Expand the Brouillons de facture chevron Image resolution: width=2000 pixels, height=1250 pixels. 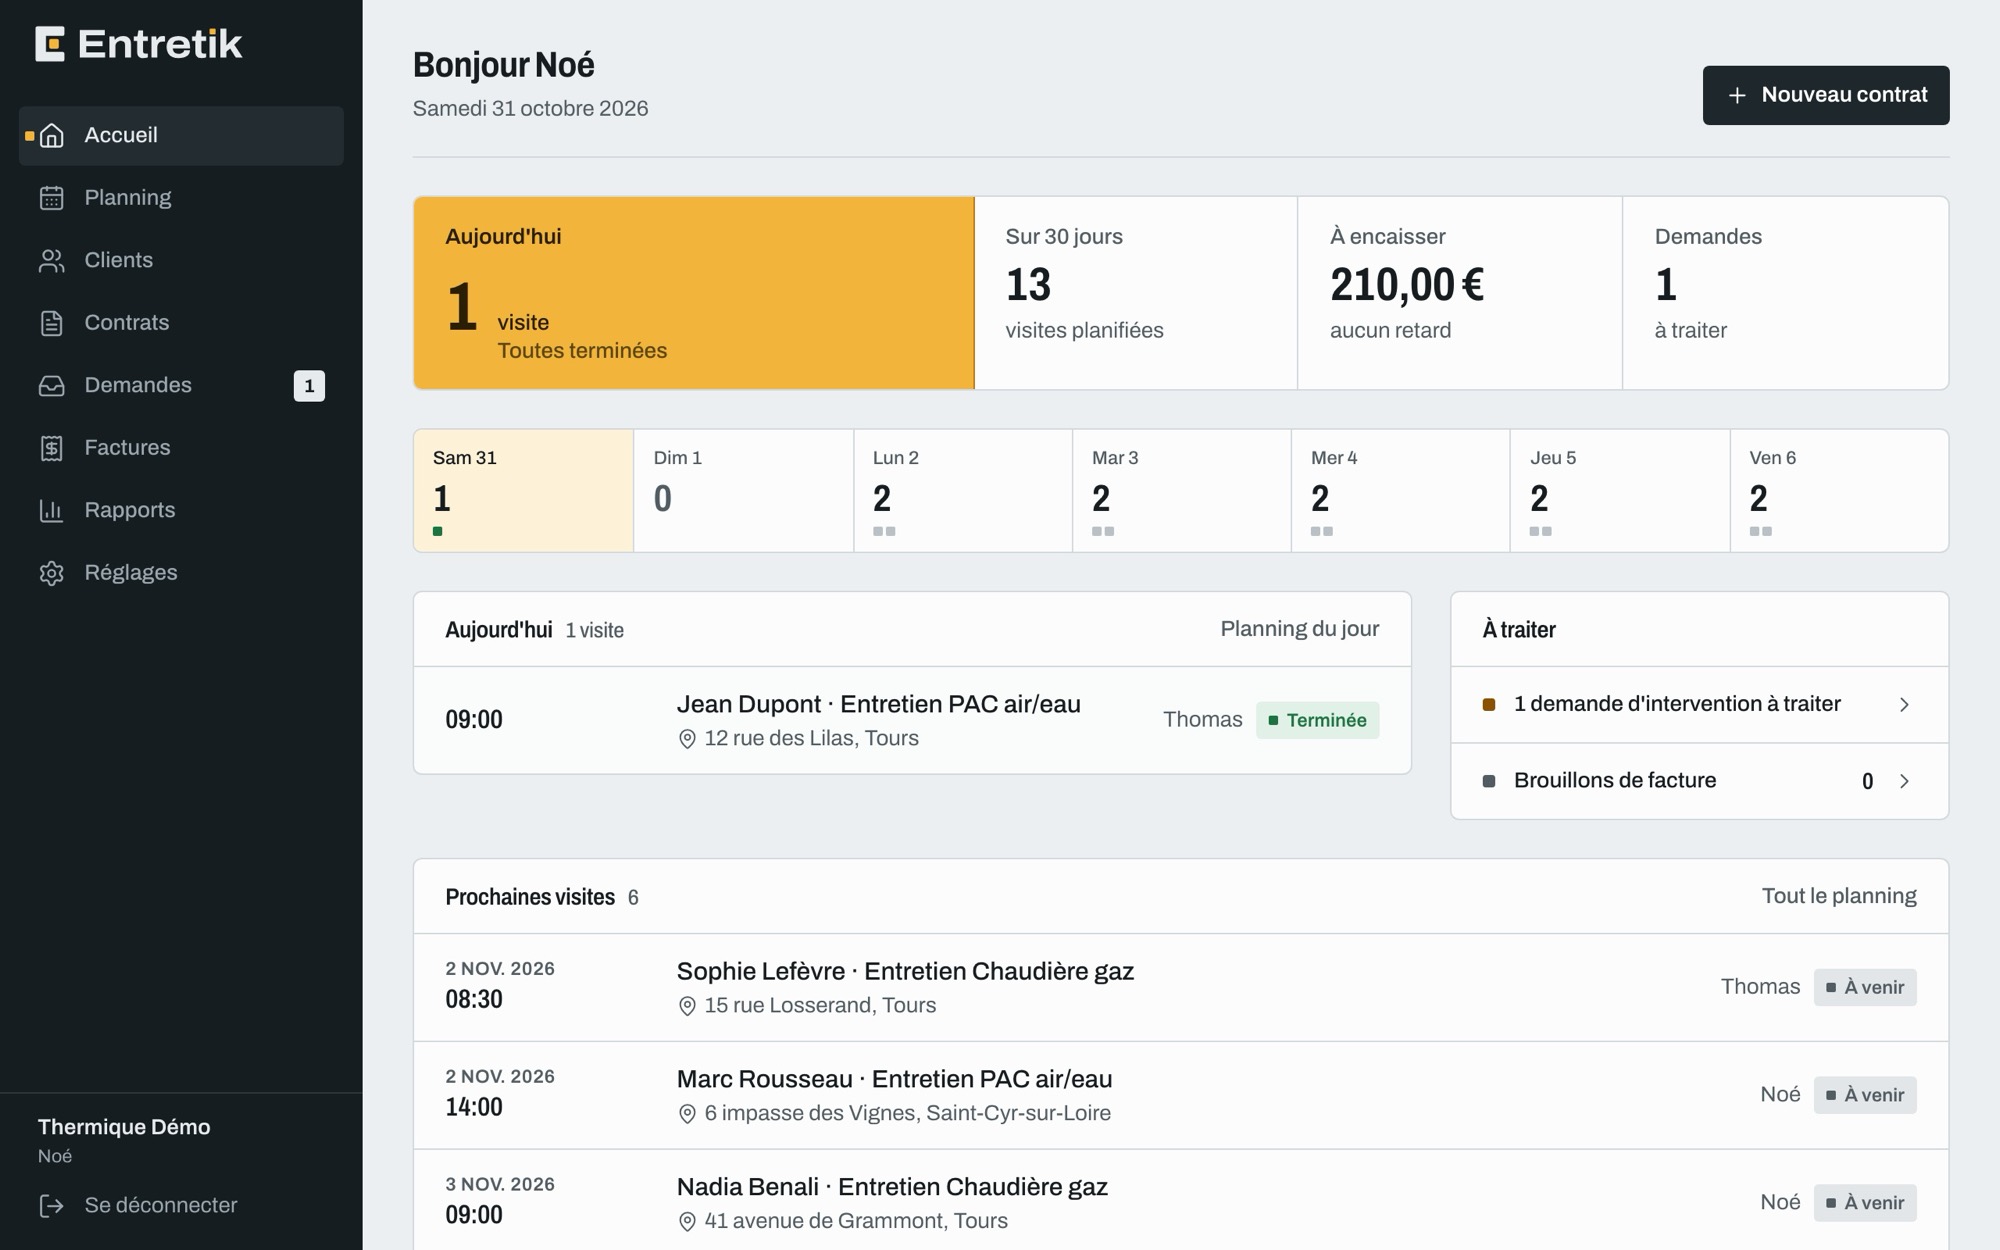(1904, 781)
